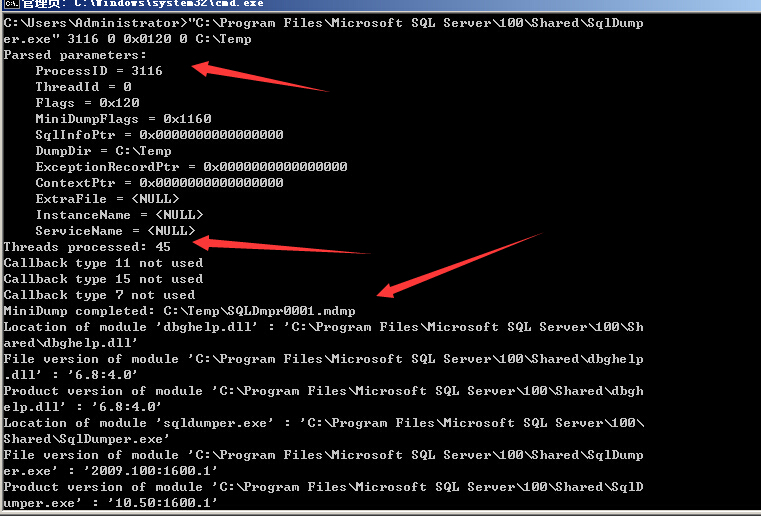Click the SQLDmpr0001.mdmp file path text
This screenshot has width=761, height=523.
tap(260, 311)
